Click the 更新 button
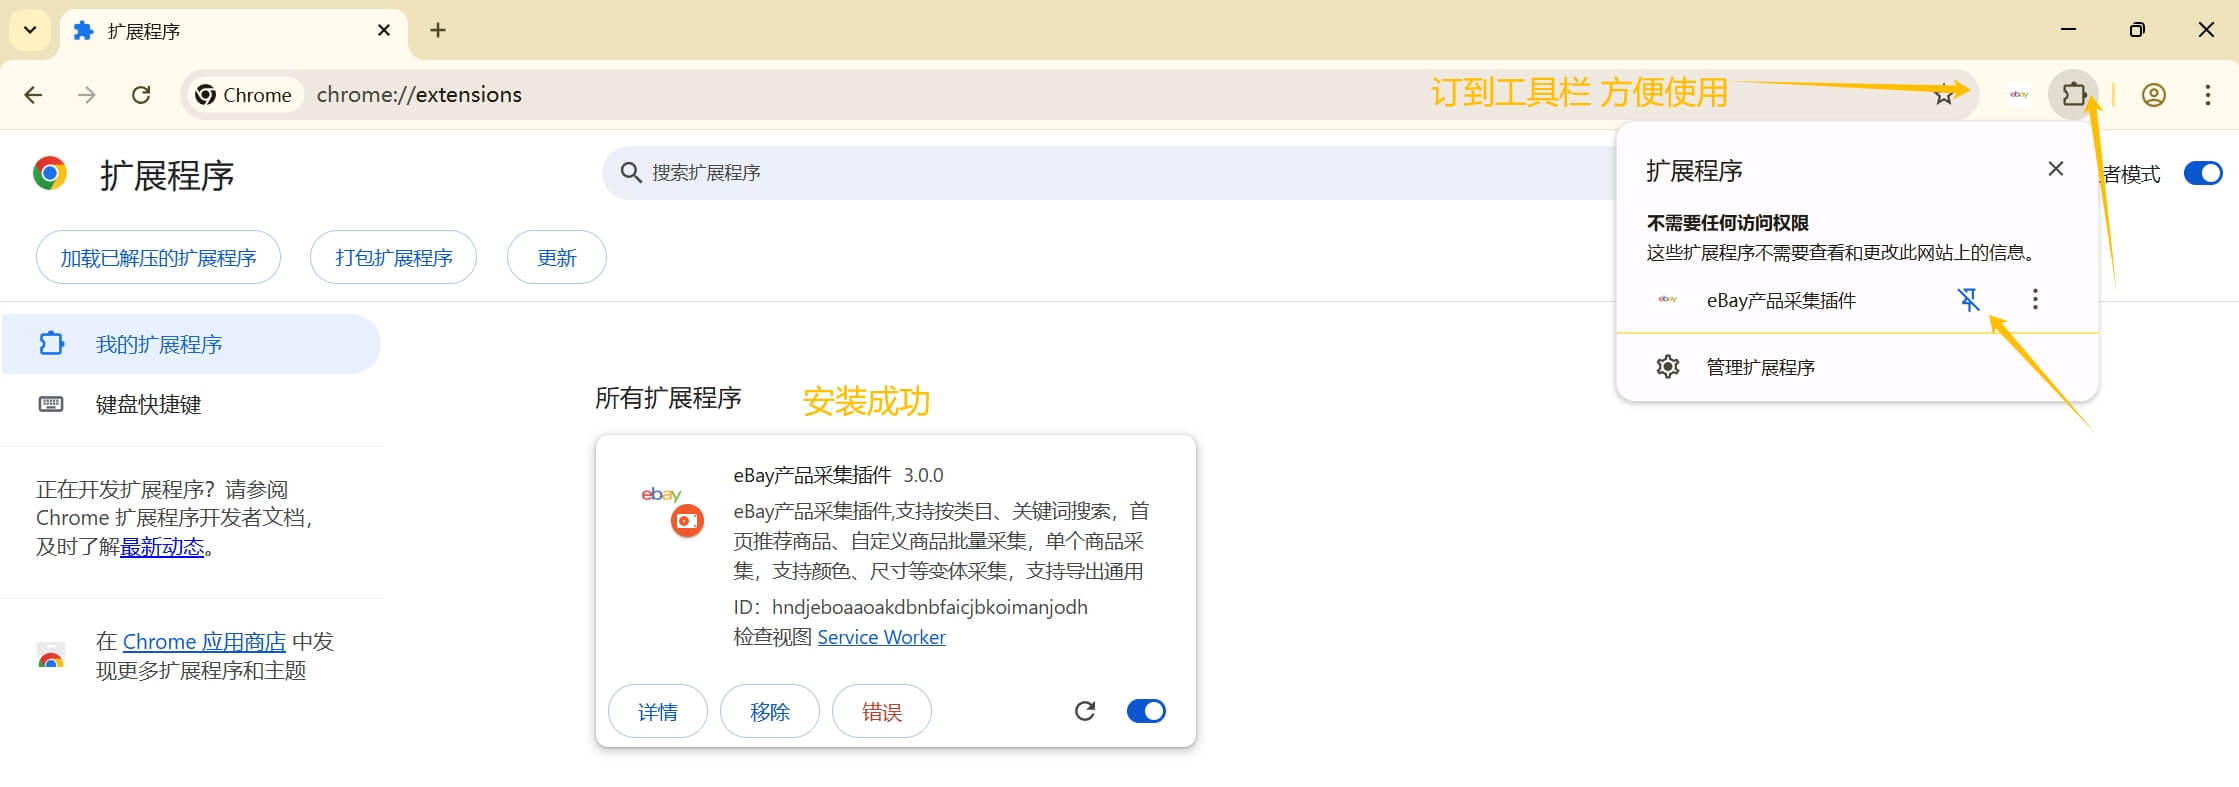 556,258
